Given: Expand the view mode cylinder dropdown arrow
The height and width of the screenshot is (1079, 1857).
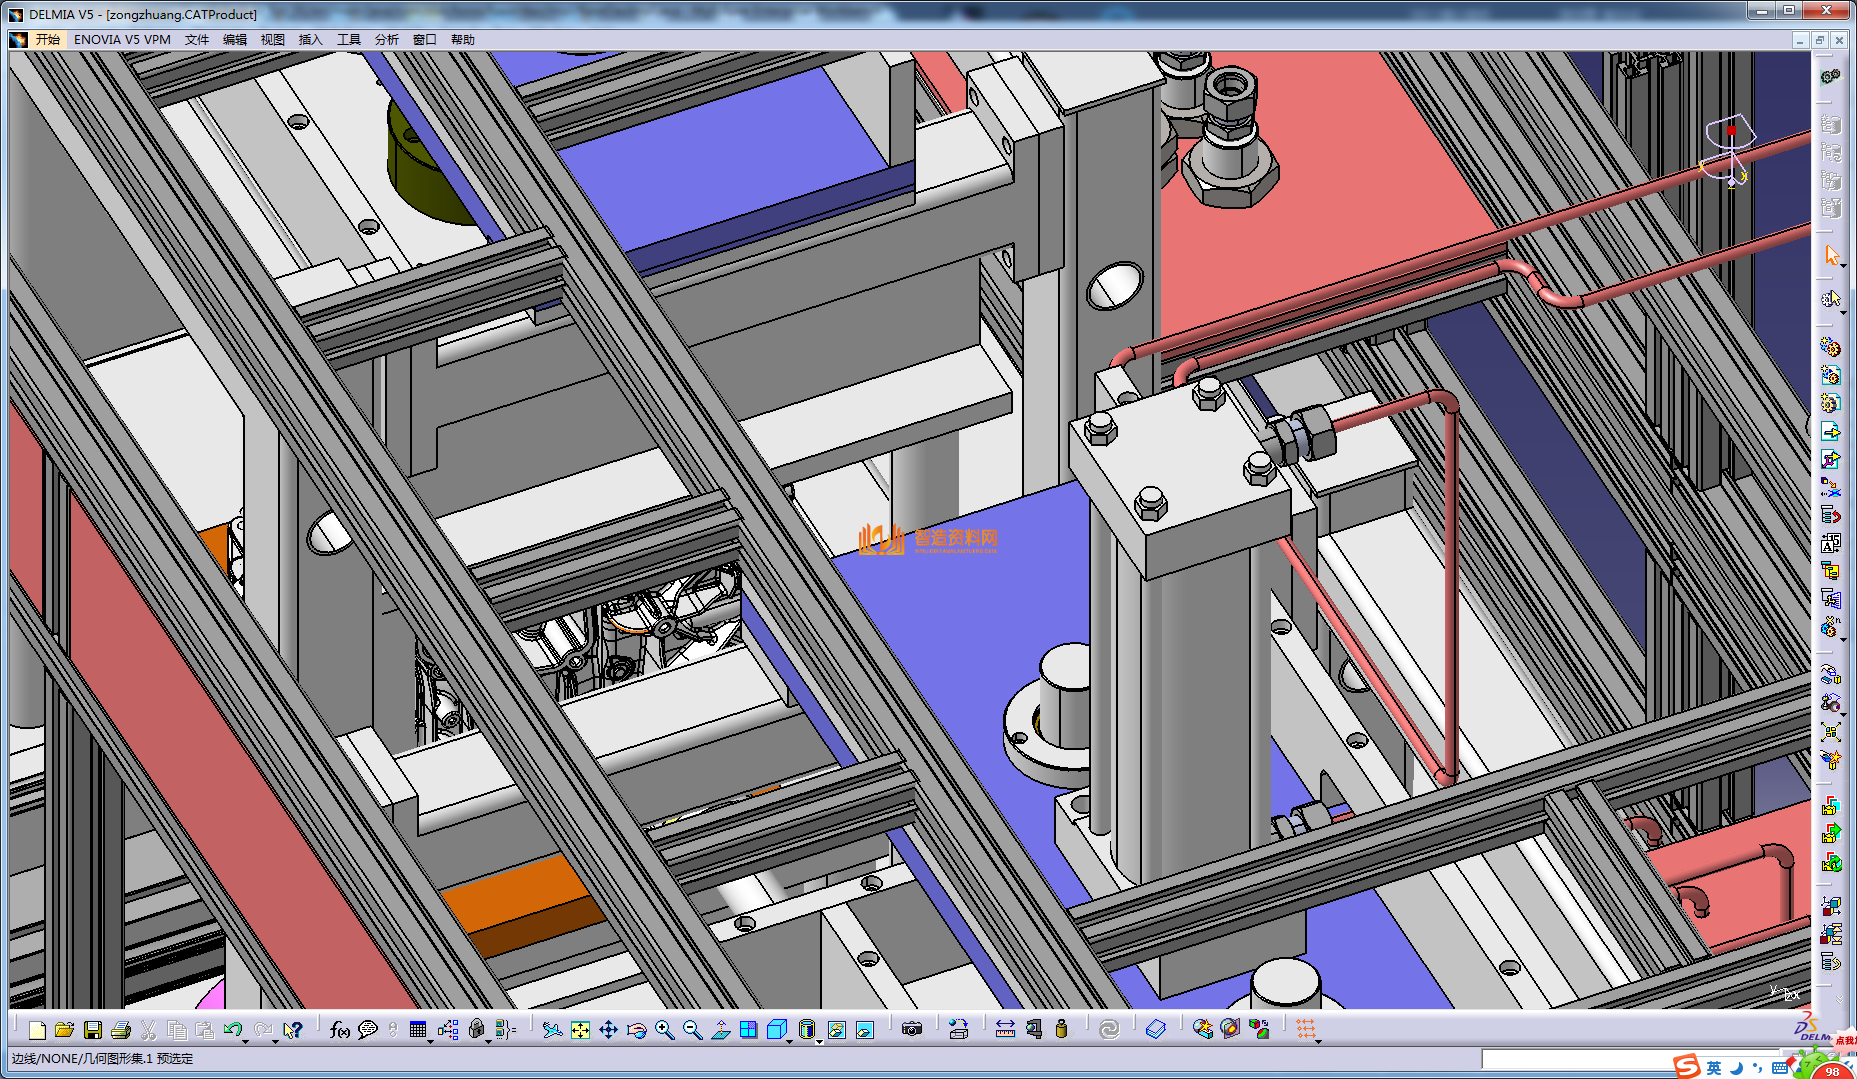Looking at the screenshot, I should [x=819, y=1041].
